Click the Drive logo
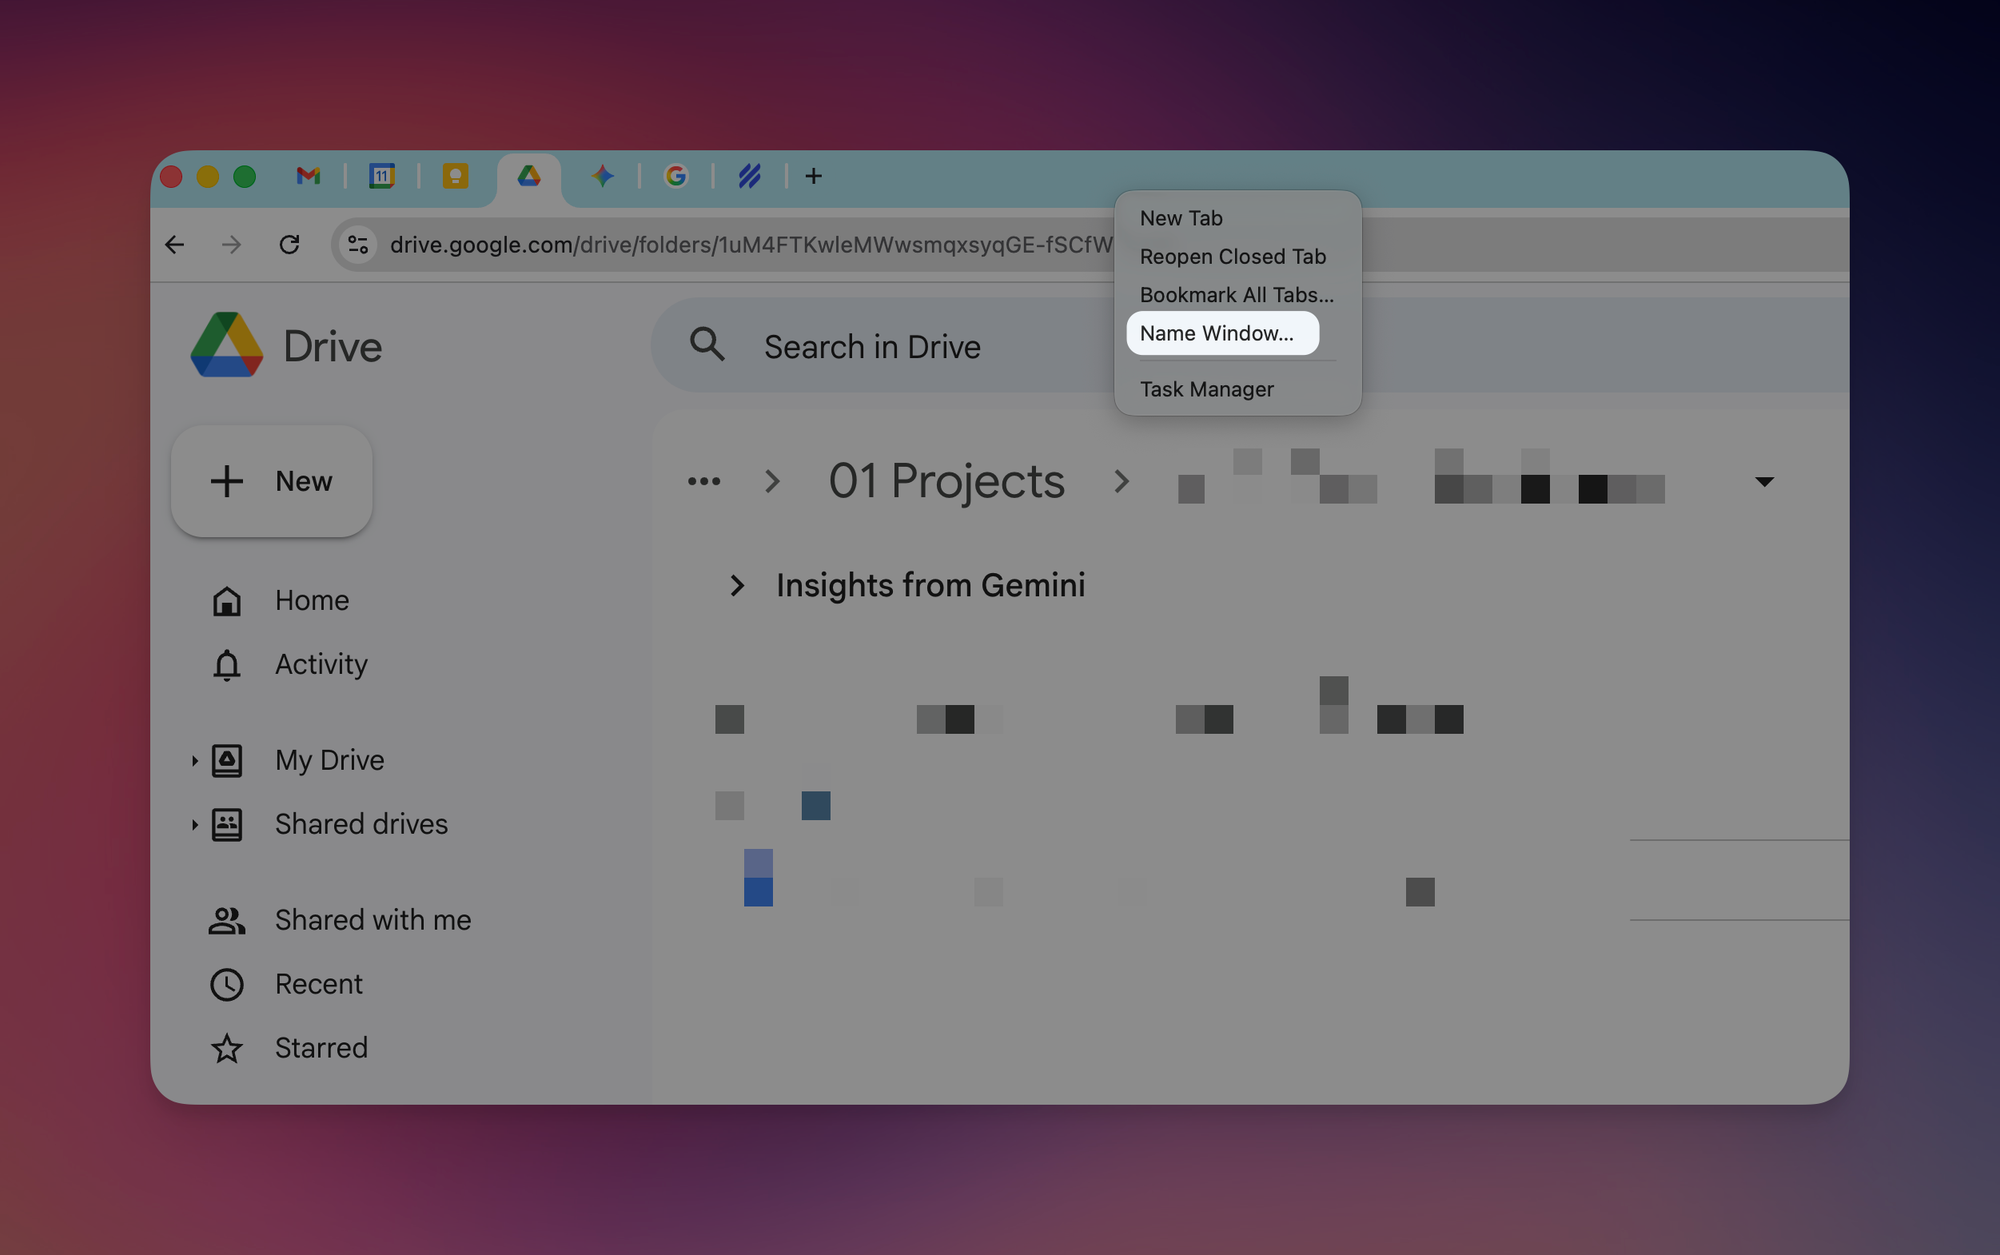 [227, 345]
